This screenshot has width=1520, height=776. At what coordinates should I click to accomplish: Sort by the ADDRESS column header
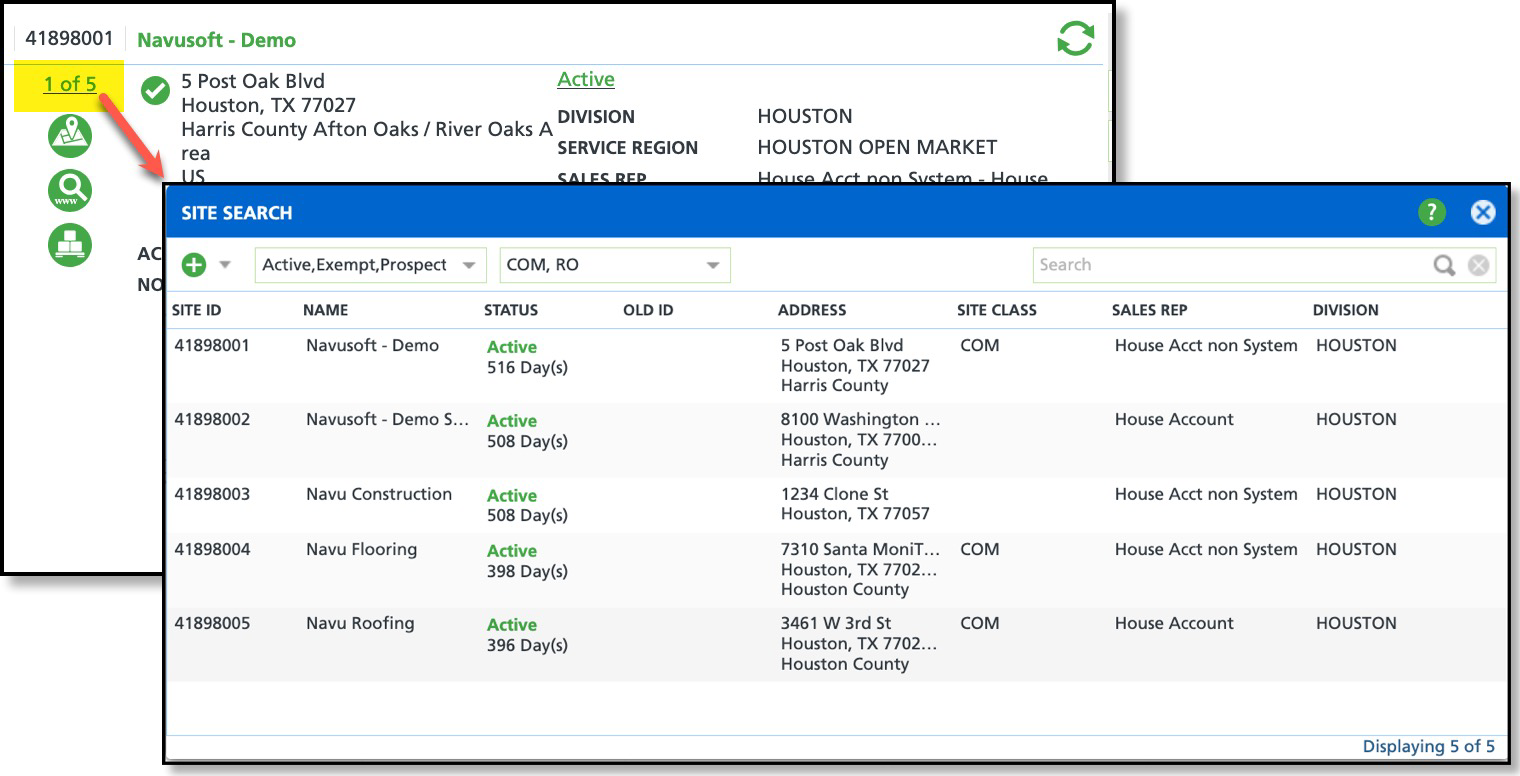coord(812,310)
